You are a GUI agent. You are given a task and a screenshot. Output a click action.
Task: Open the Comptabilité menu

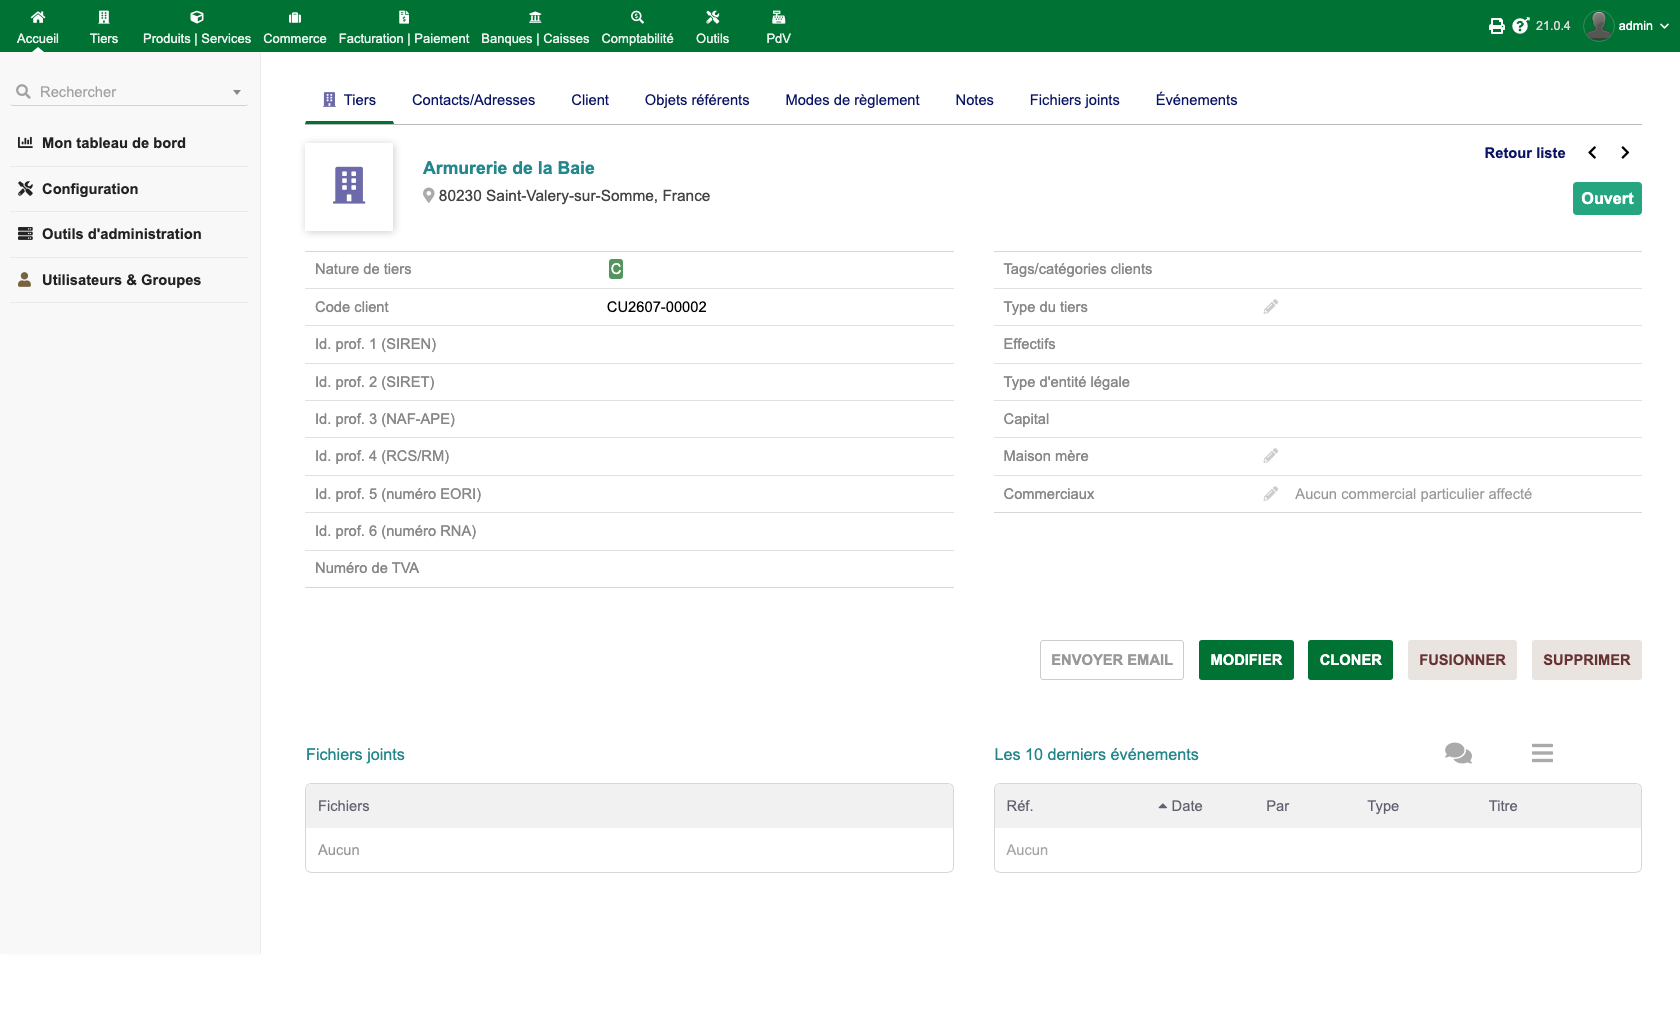coord(637,27)
